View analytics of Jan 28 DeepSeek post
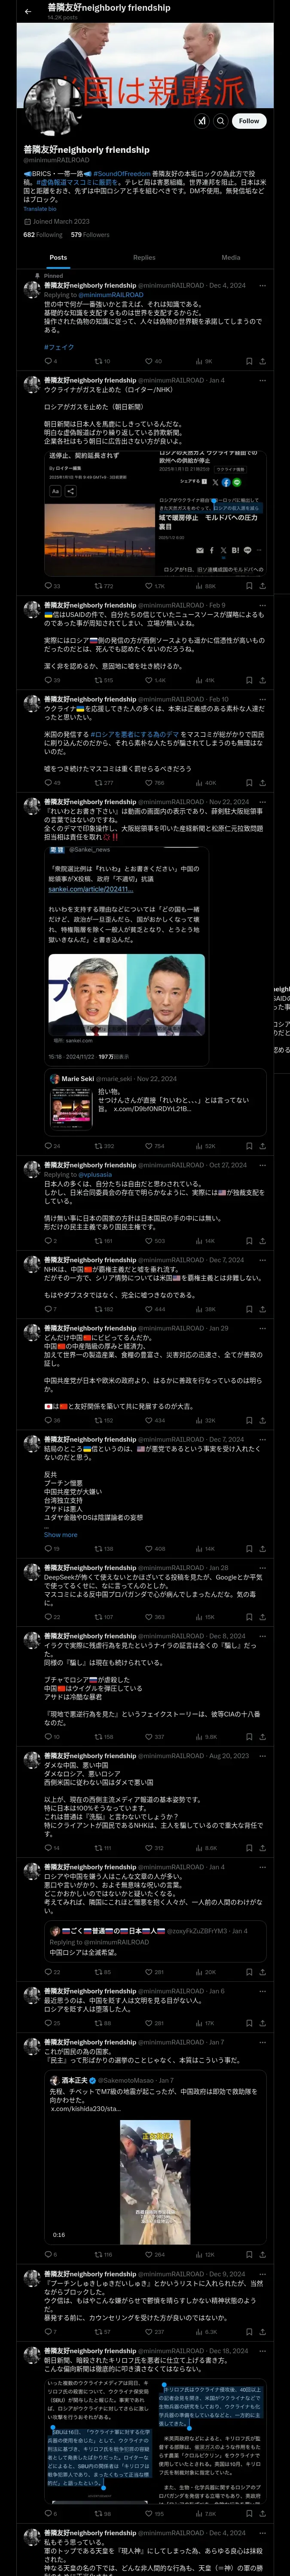290x2576 pixels. [205, 1617]
